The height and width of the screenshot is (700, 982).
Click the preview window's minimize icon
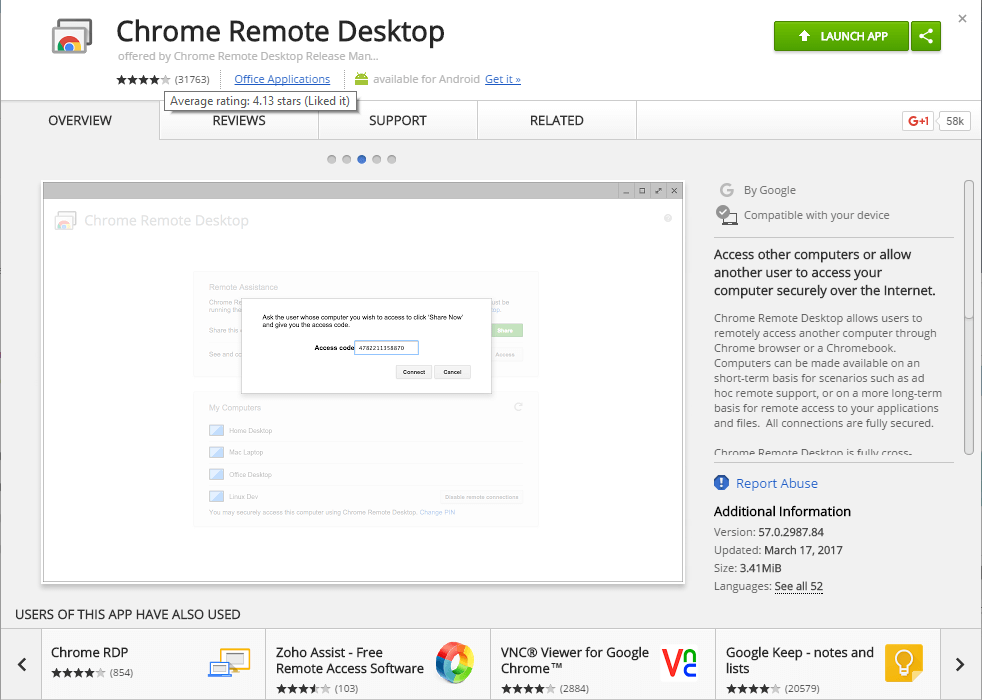coord(626,190)
